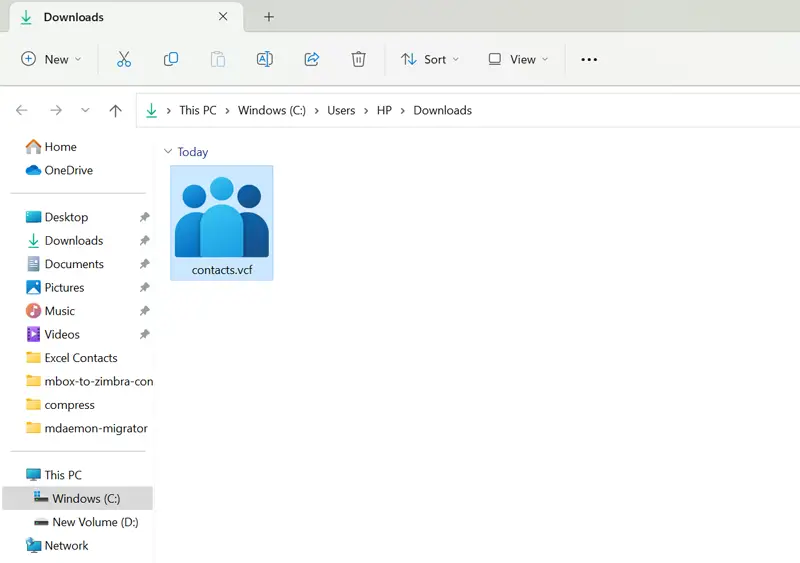Click Users in the address breadcrumb
The image size is (800, 563).
[341, 111]
